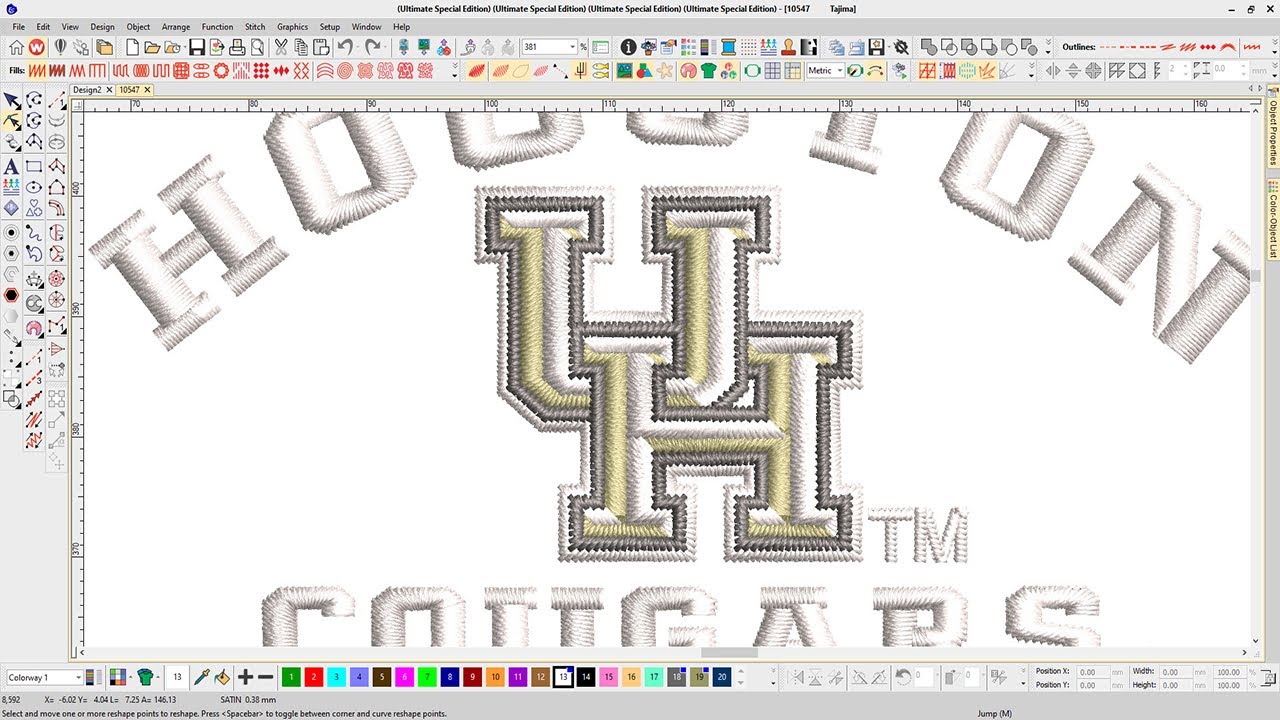The width and height of the screenshot is (1280, 720).
Task: Open a design with the folder icon
Action: tap(152, 47)
